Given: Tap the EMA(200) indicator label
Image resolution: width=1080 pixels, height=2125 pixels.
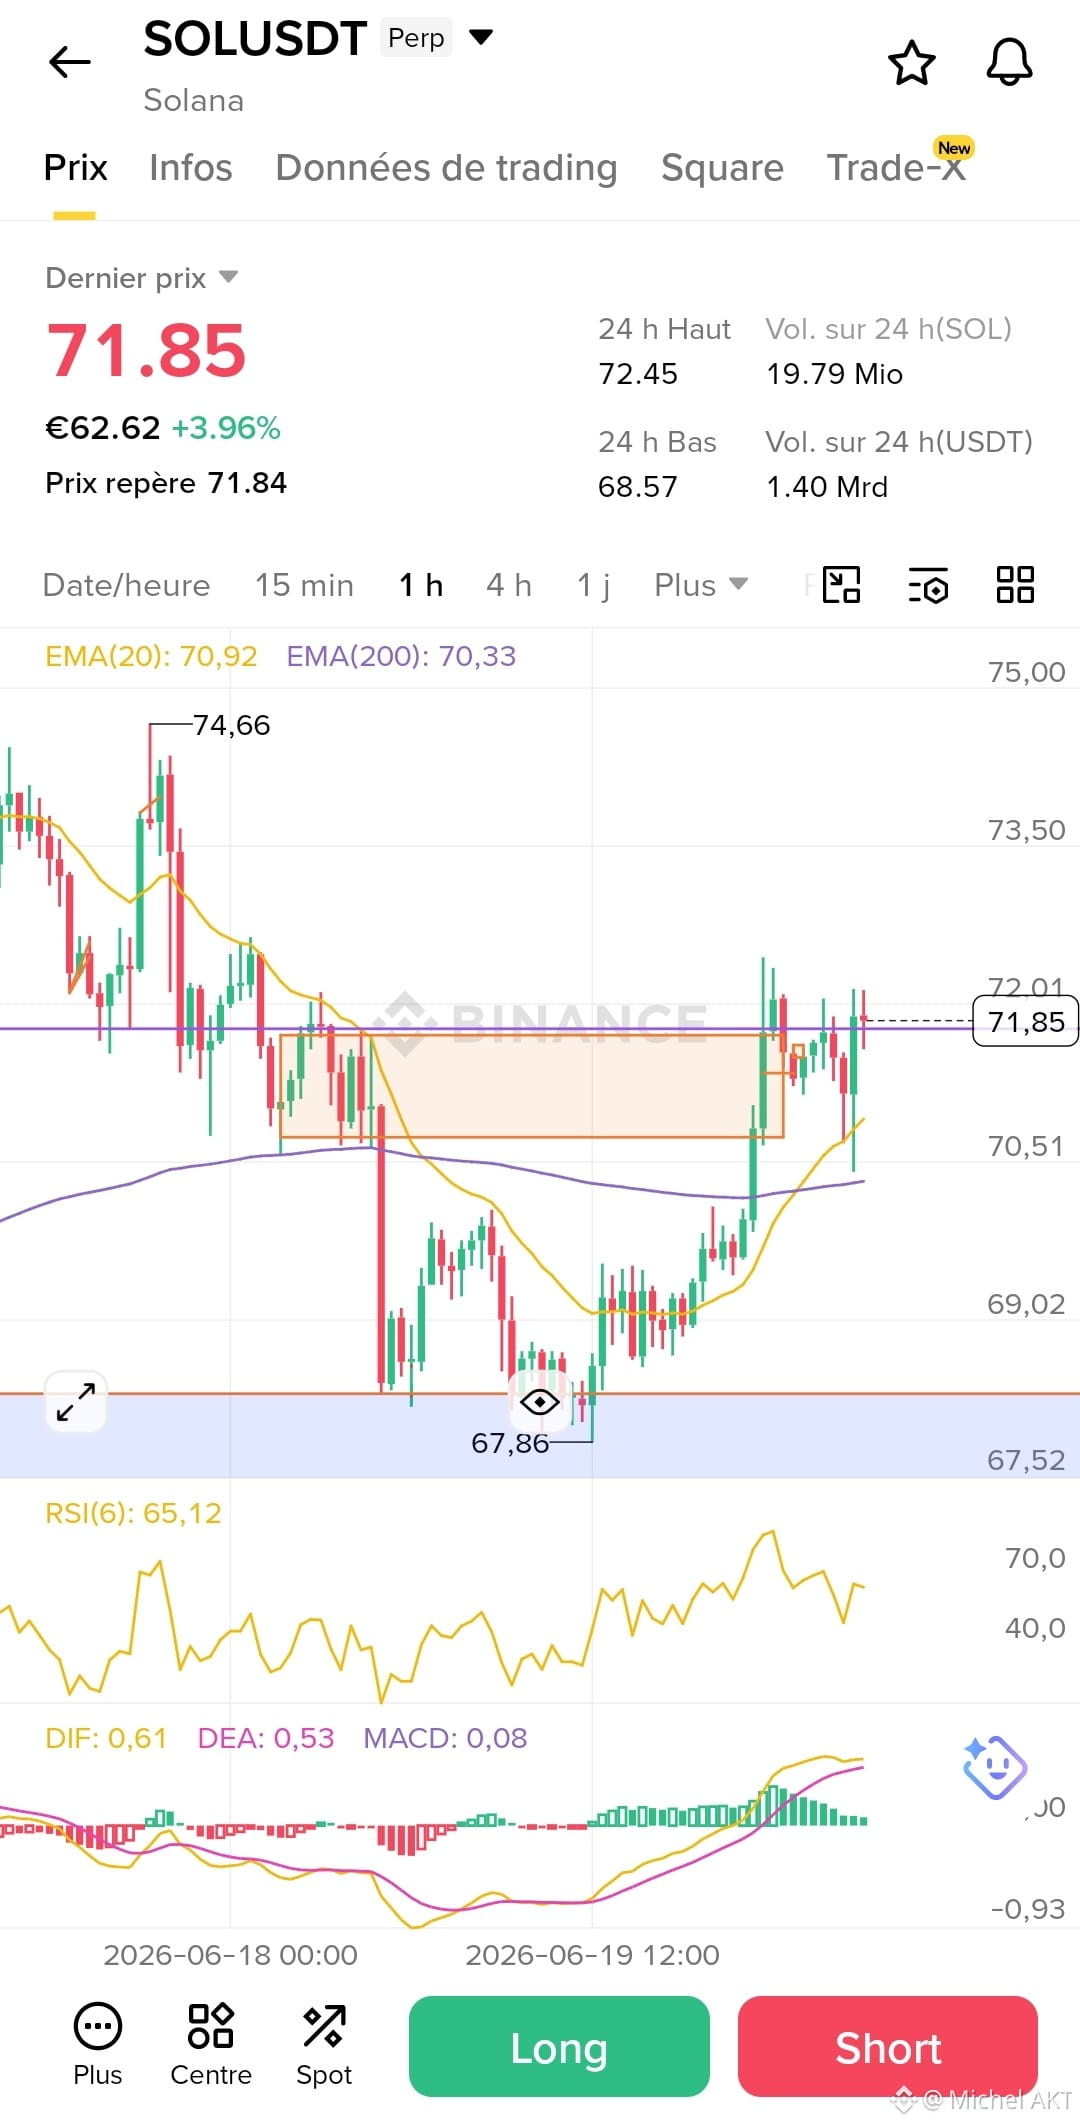Looking at the screenshot, I should 401,656.
